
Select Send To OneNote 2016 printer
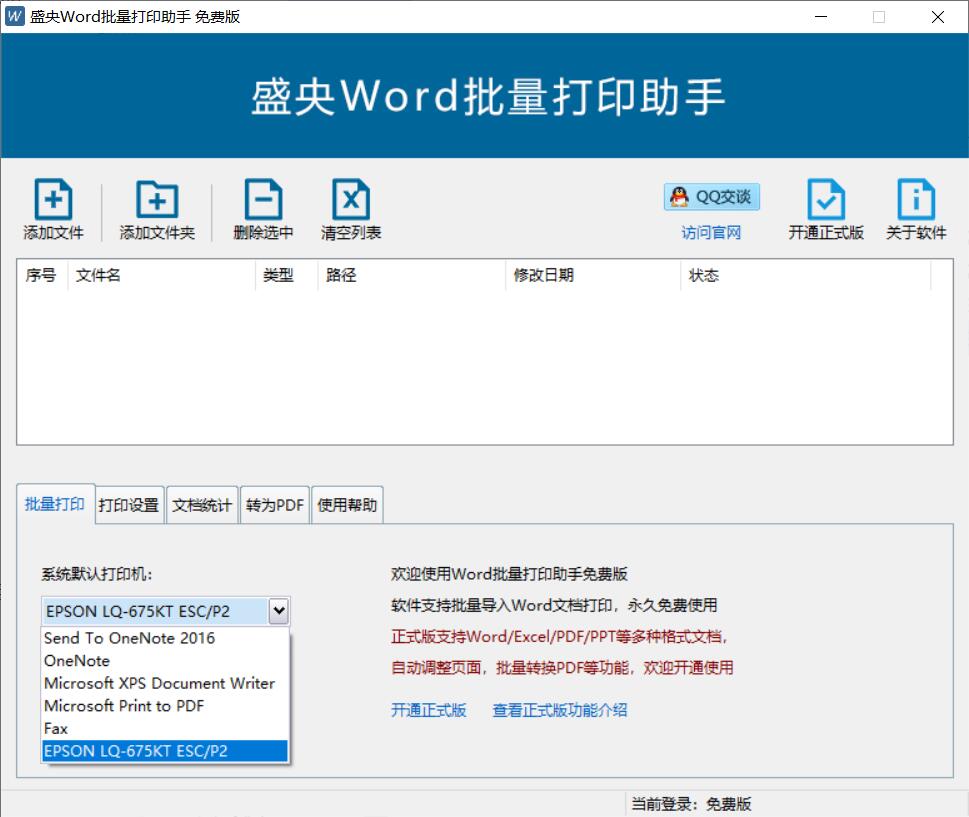click(x=165, y=638)
